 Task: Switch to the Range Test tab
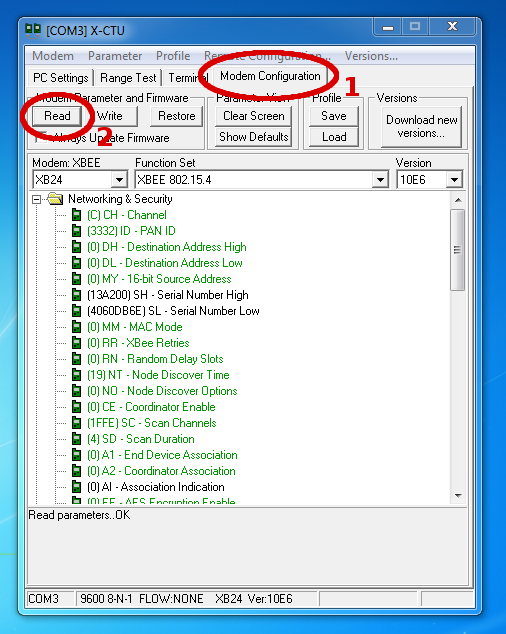128,78
